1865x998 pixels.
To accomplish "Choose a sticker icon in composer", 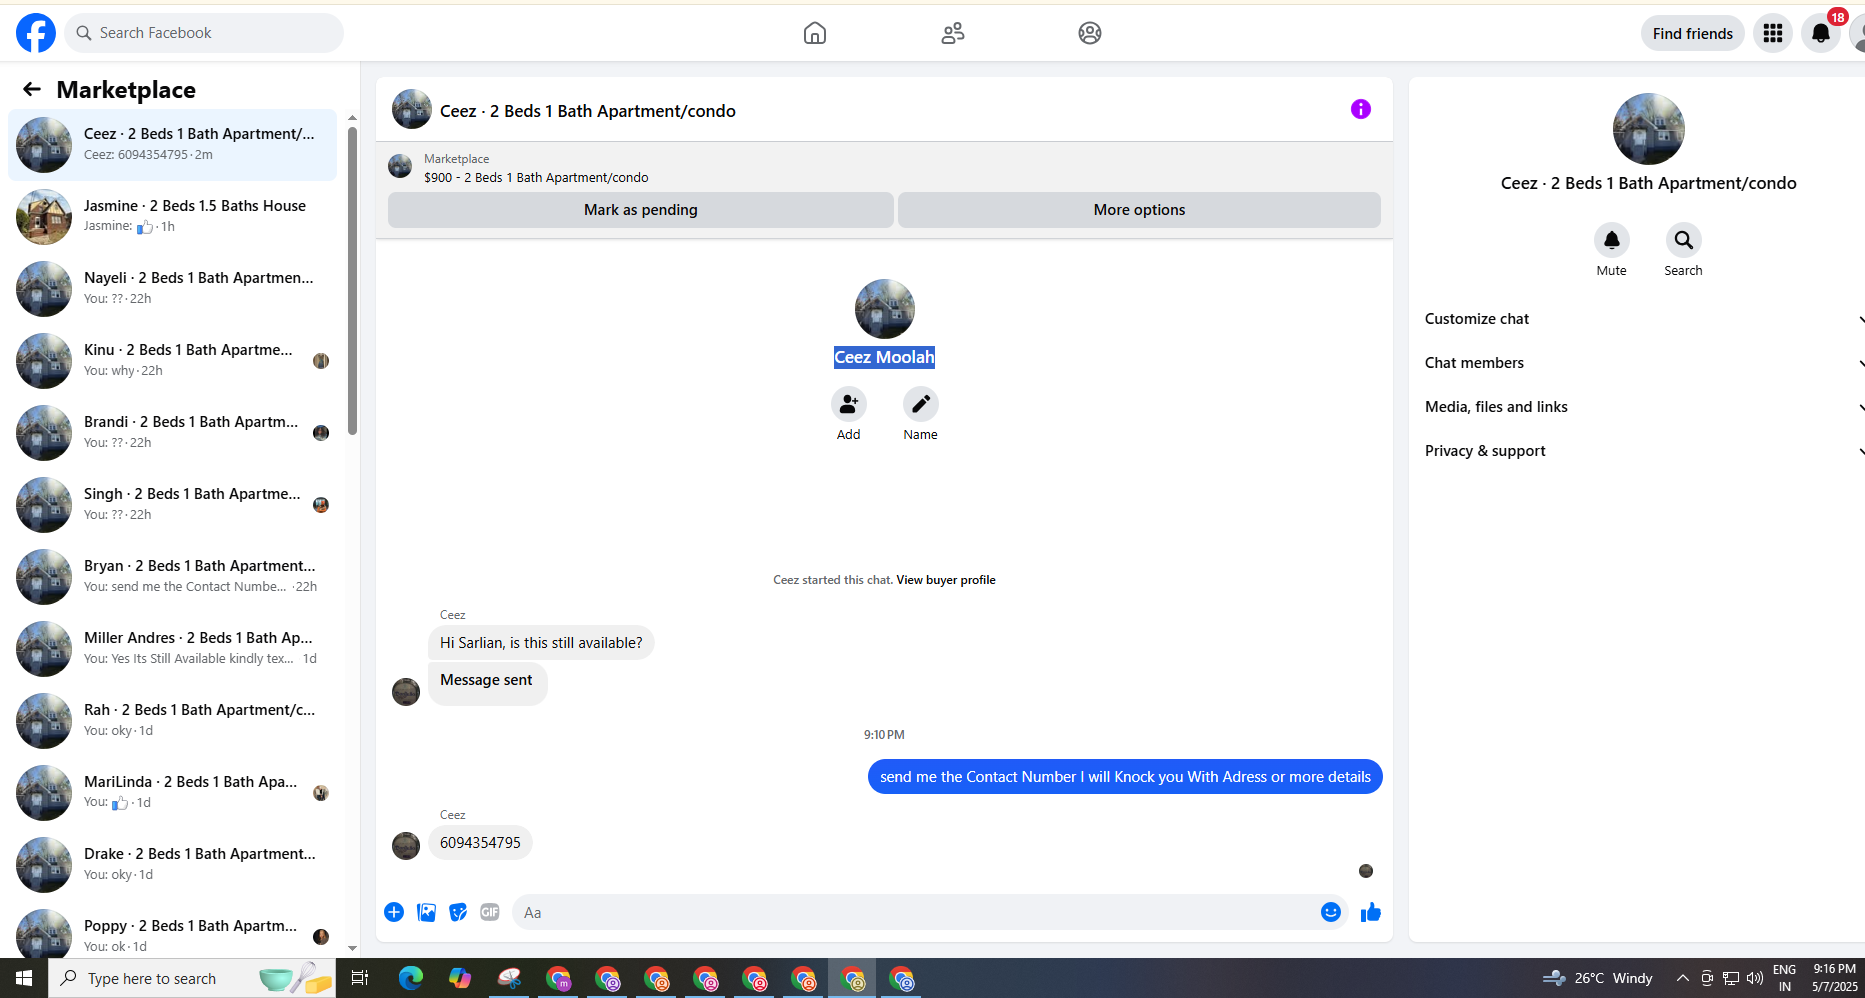I will (x=458, y=912).
